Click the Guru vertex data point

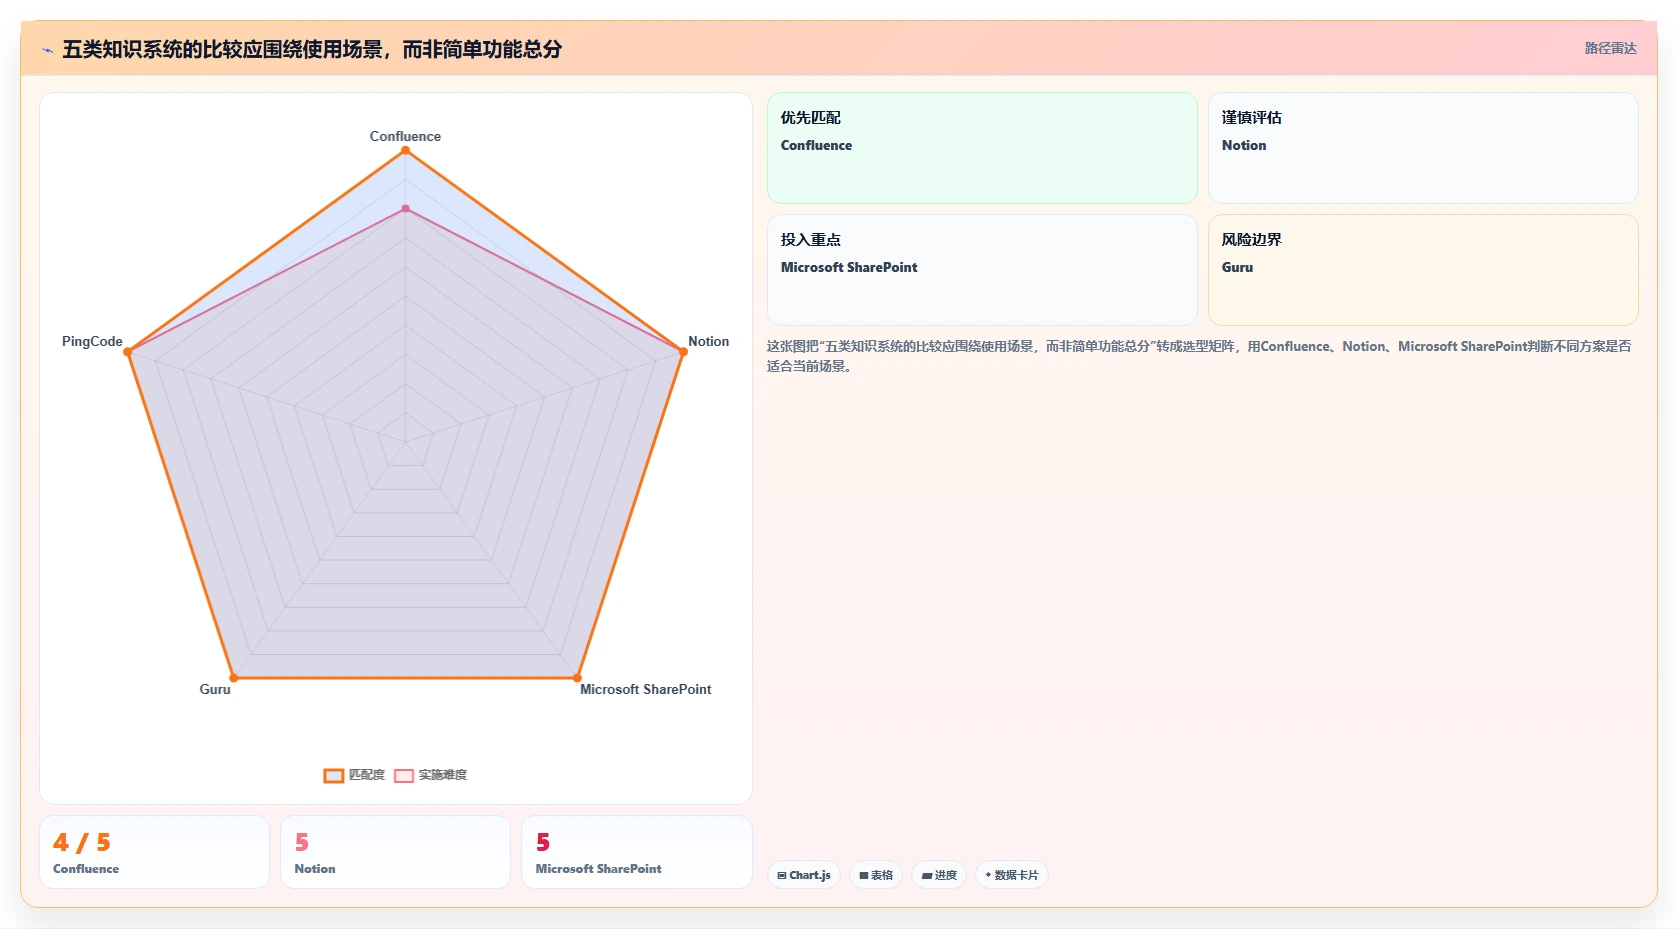pyautogui.click(x=234, y=678)
